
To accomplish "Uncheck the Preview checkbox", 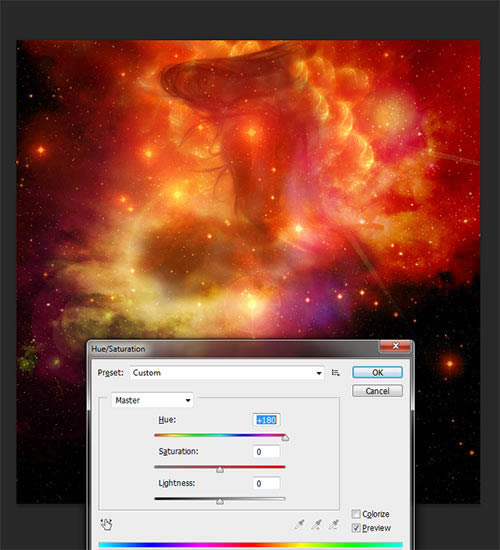I will click(x=356, y=528).
